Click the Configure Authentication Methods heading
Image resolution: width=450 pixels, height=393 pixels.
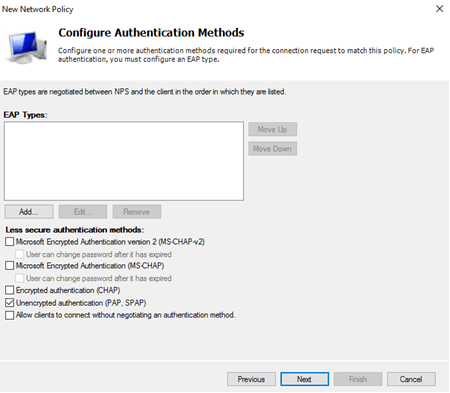point(151,33)
